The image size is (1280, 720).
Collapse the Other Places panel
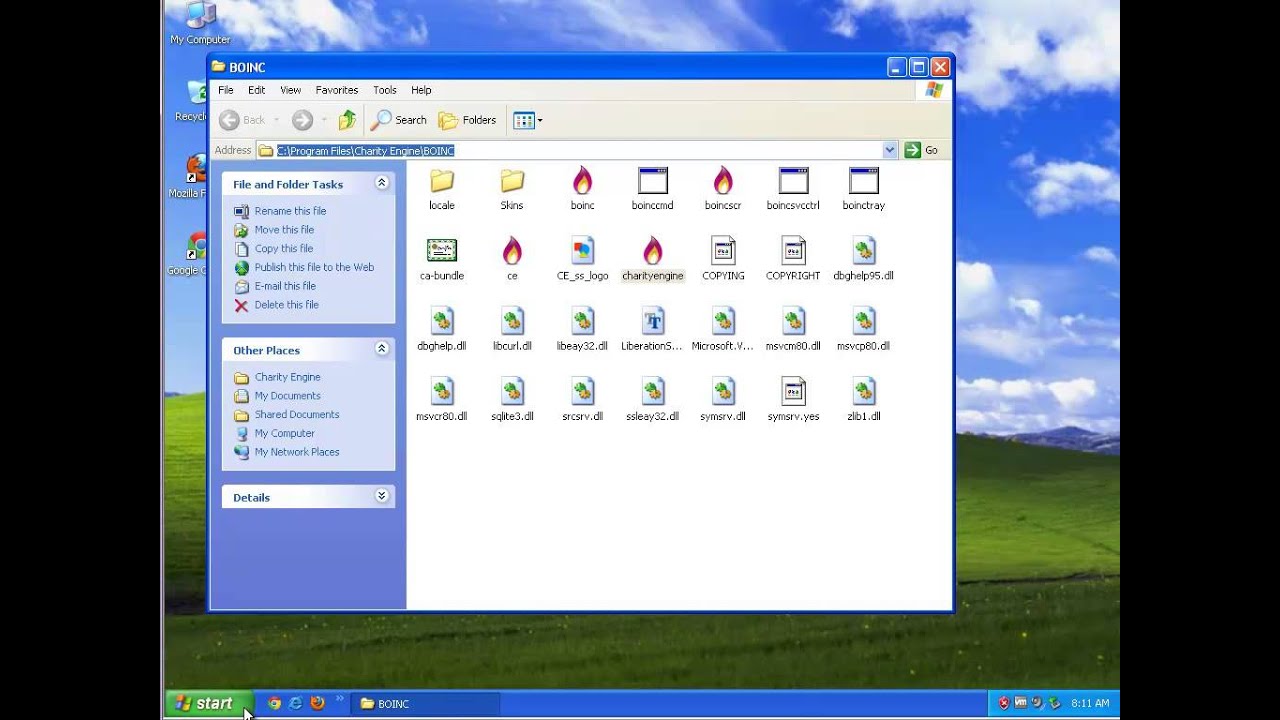(x=381, y=349)
